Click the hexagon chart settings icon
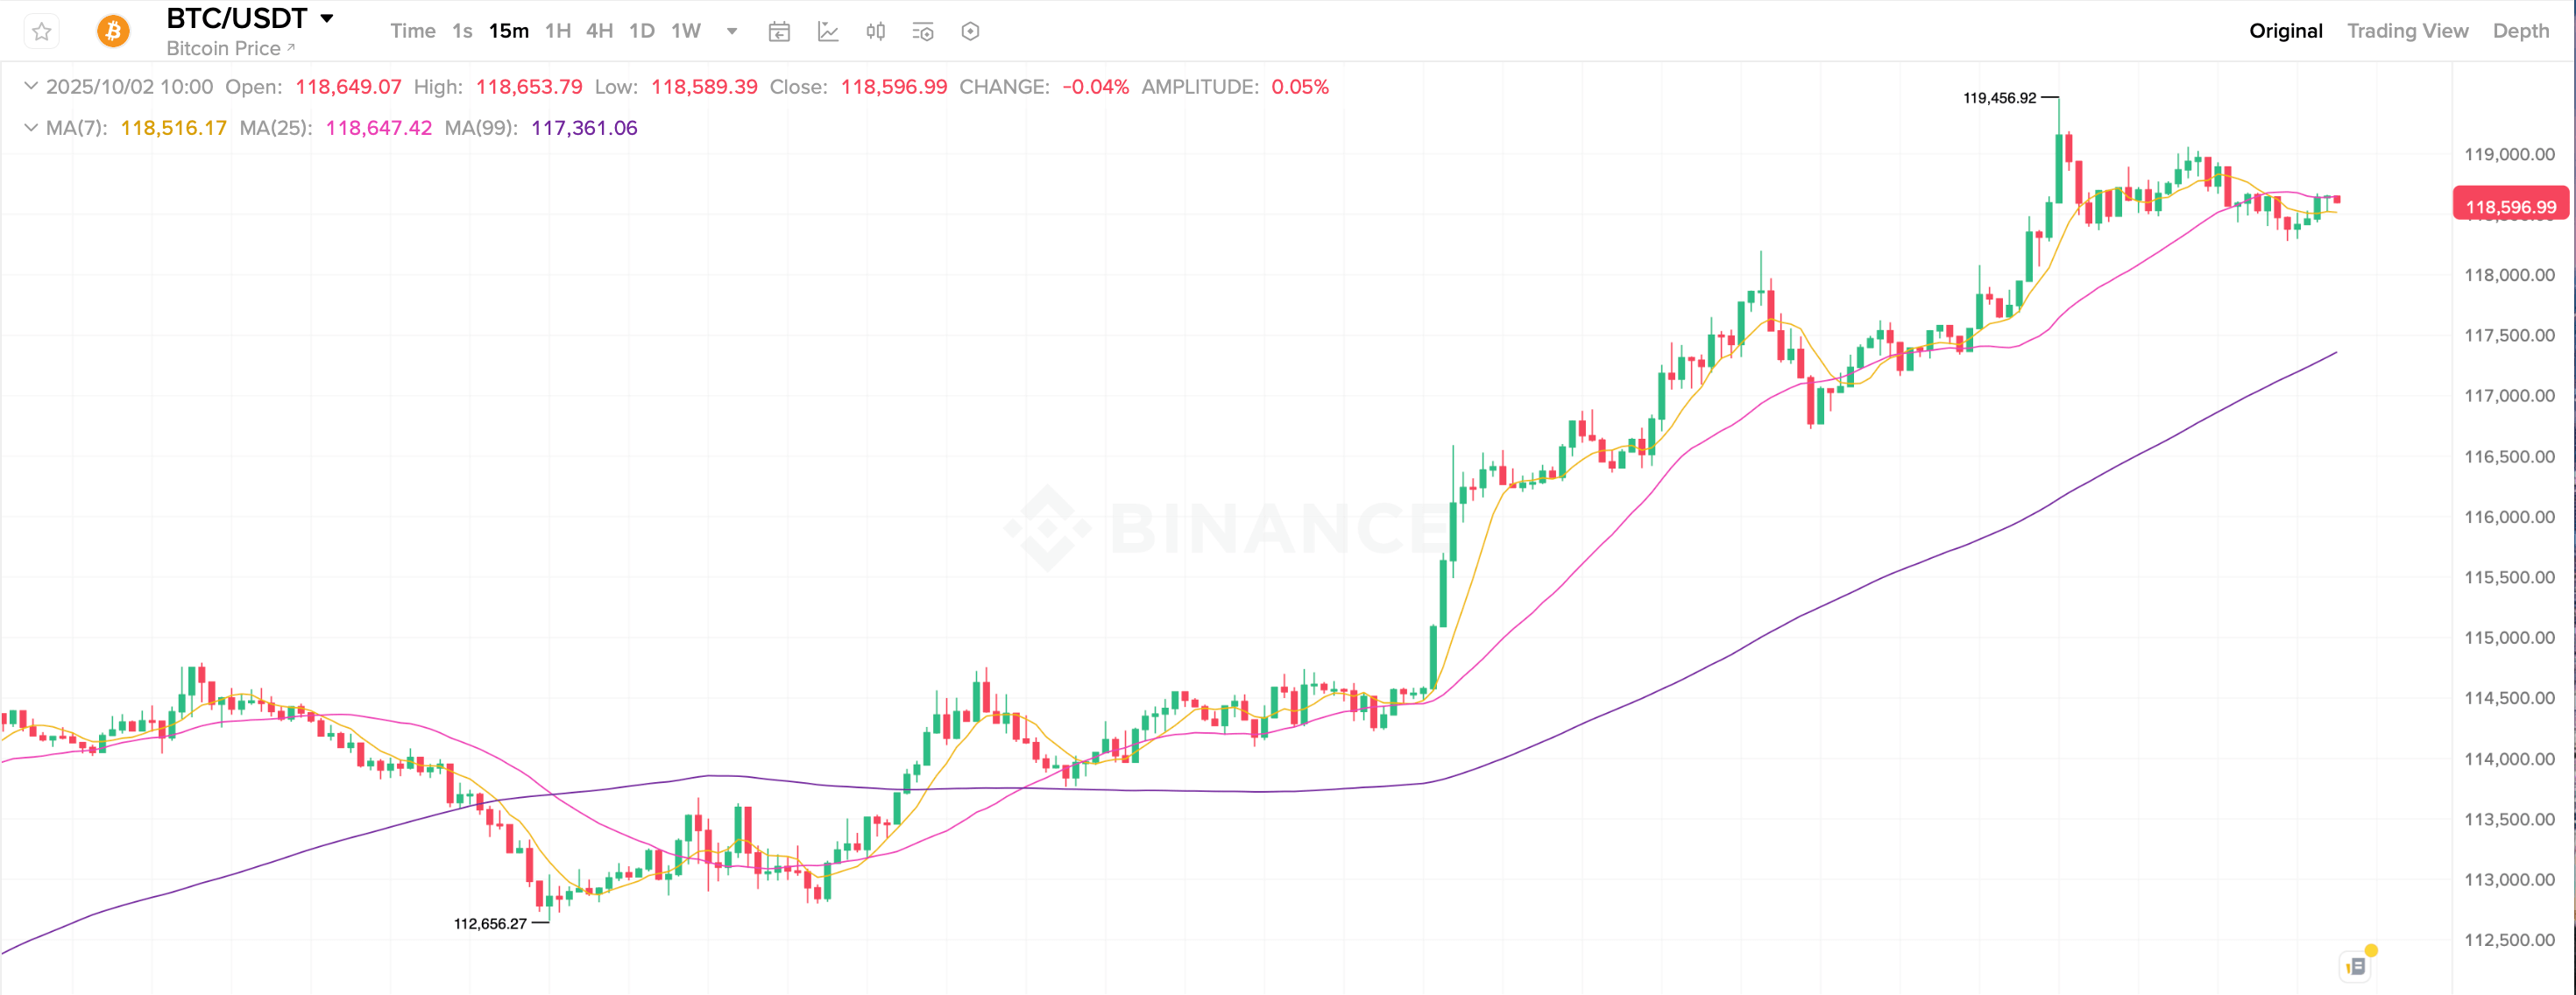 pos(970,32)
